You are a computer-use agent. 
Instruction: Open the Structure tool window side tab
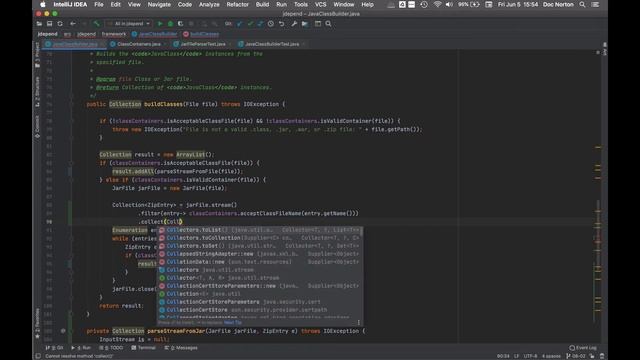pos(37,92)
